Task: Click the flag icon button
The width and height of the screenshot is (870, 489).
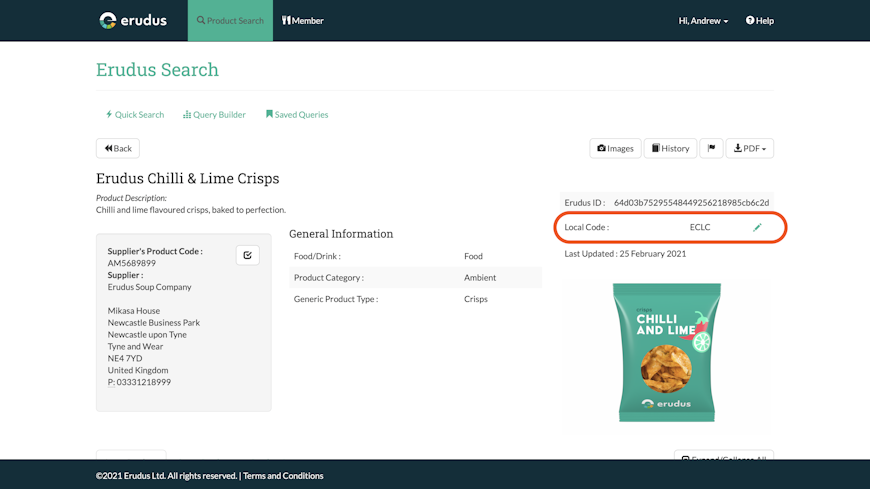Action: click(711, 148)
